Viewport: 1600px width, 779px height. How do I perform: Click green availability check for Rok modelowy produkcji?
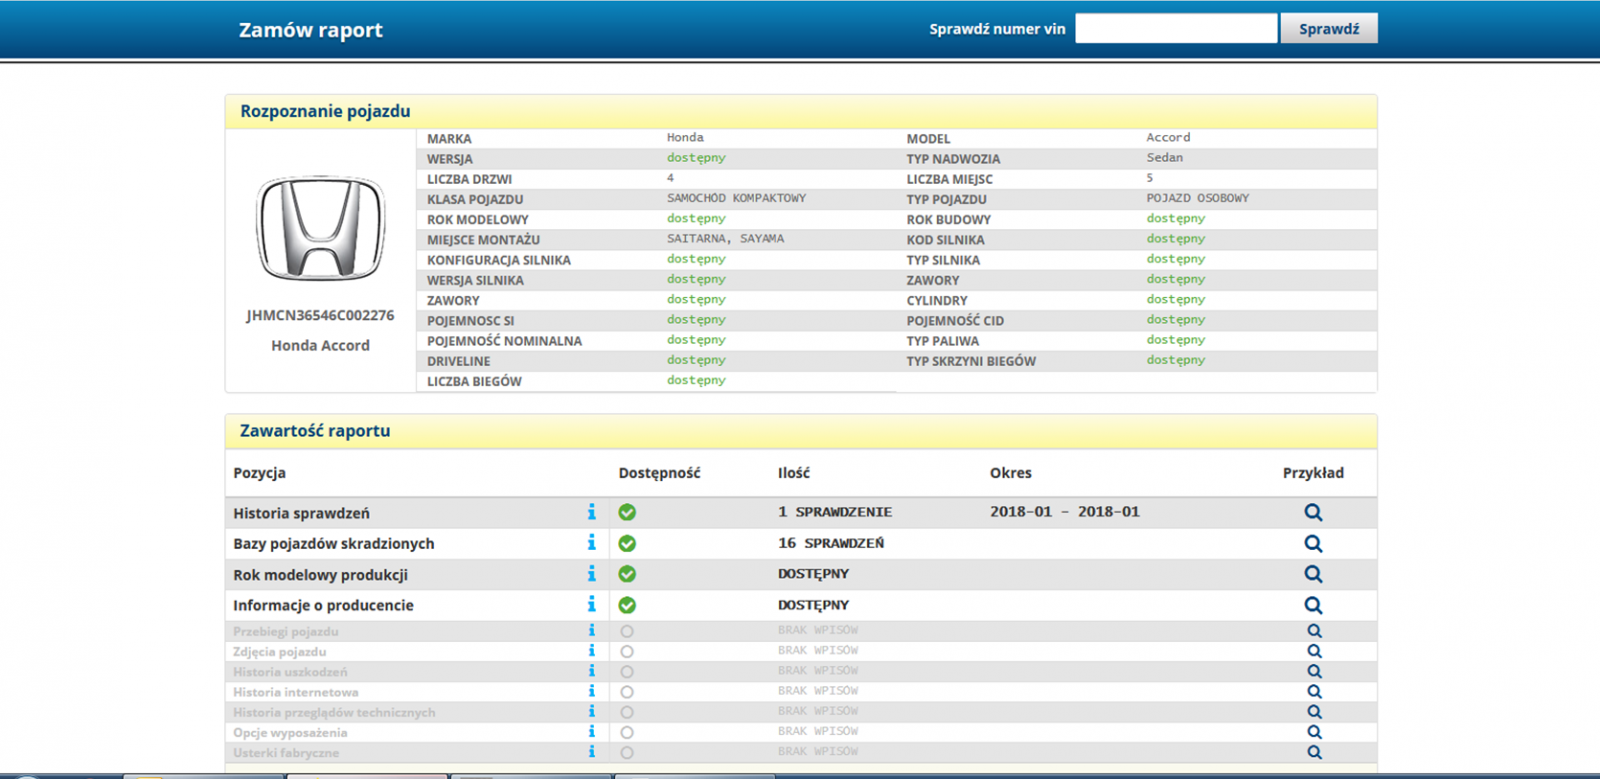pos(627,574)
